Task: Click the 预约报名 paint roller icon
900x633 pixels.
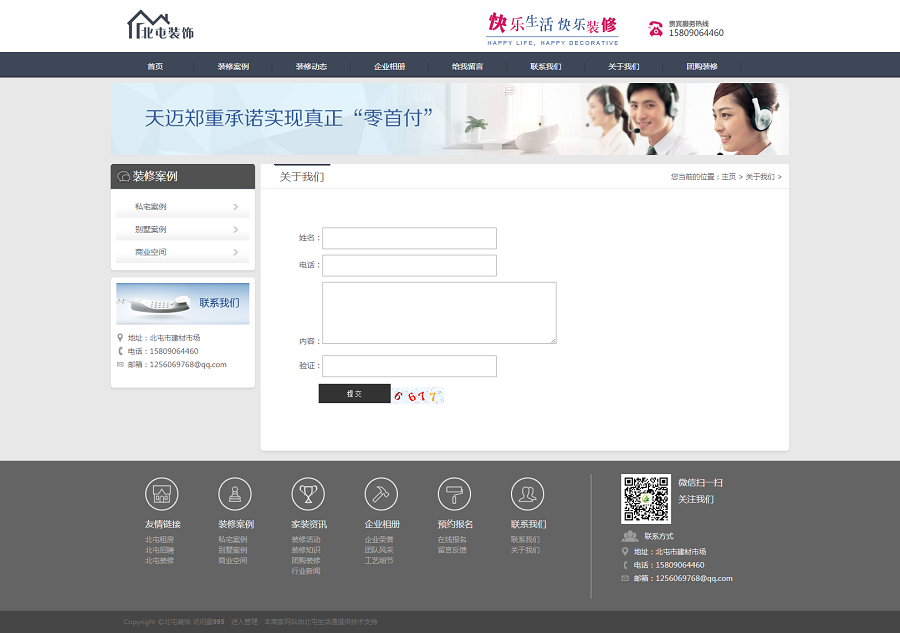Action: pyautogui.click(x=454, y=494)
